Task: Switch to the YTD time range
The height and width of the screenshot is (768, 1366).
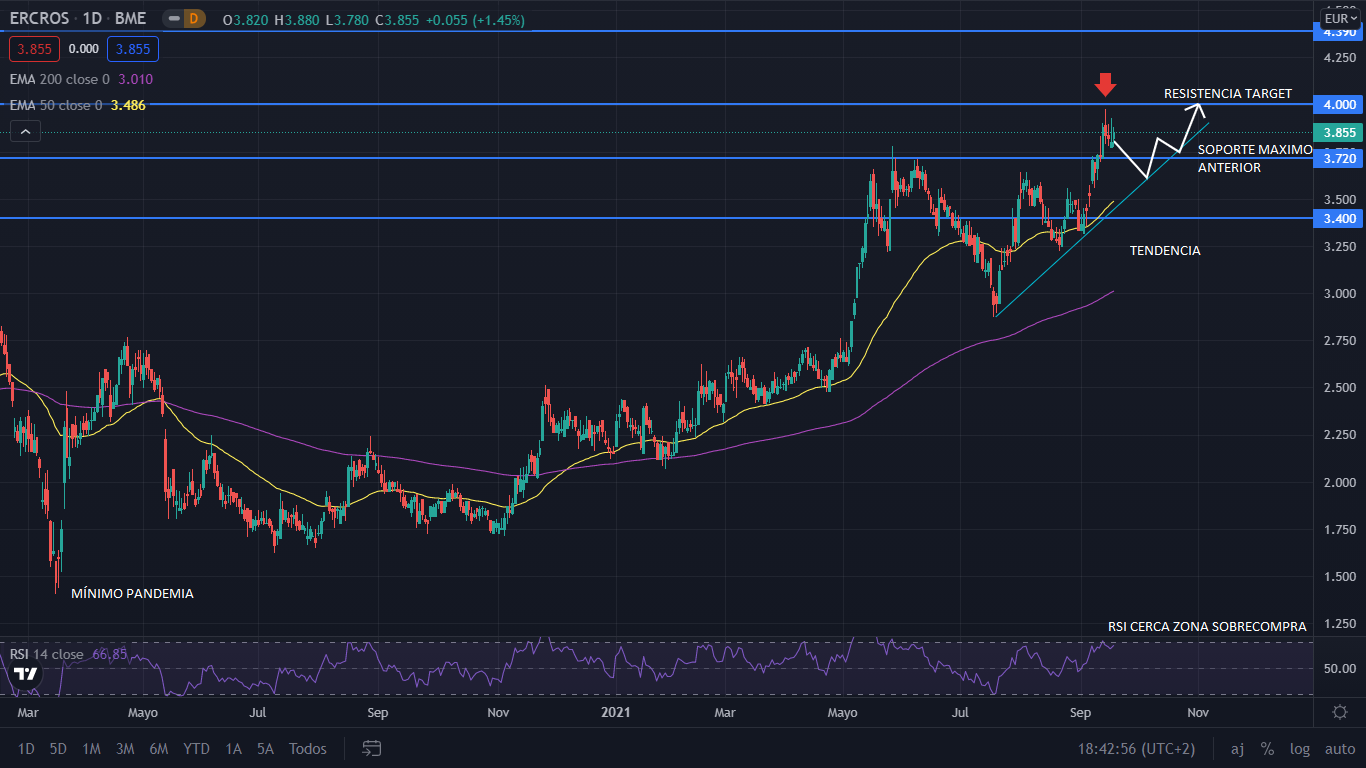Action: [196, 748]
